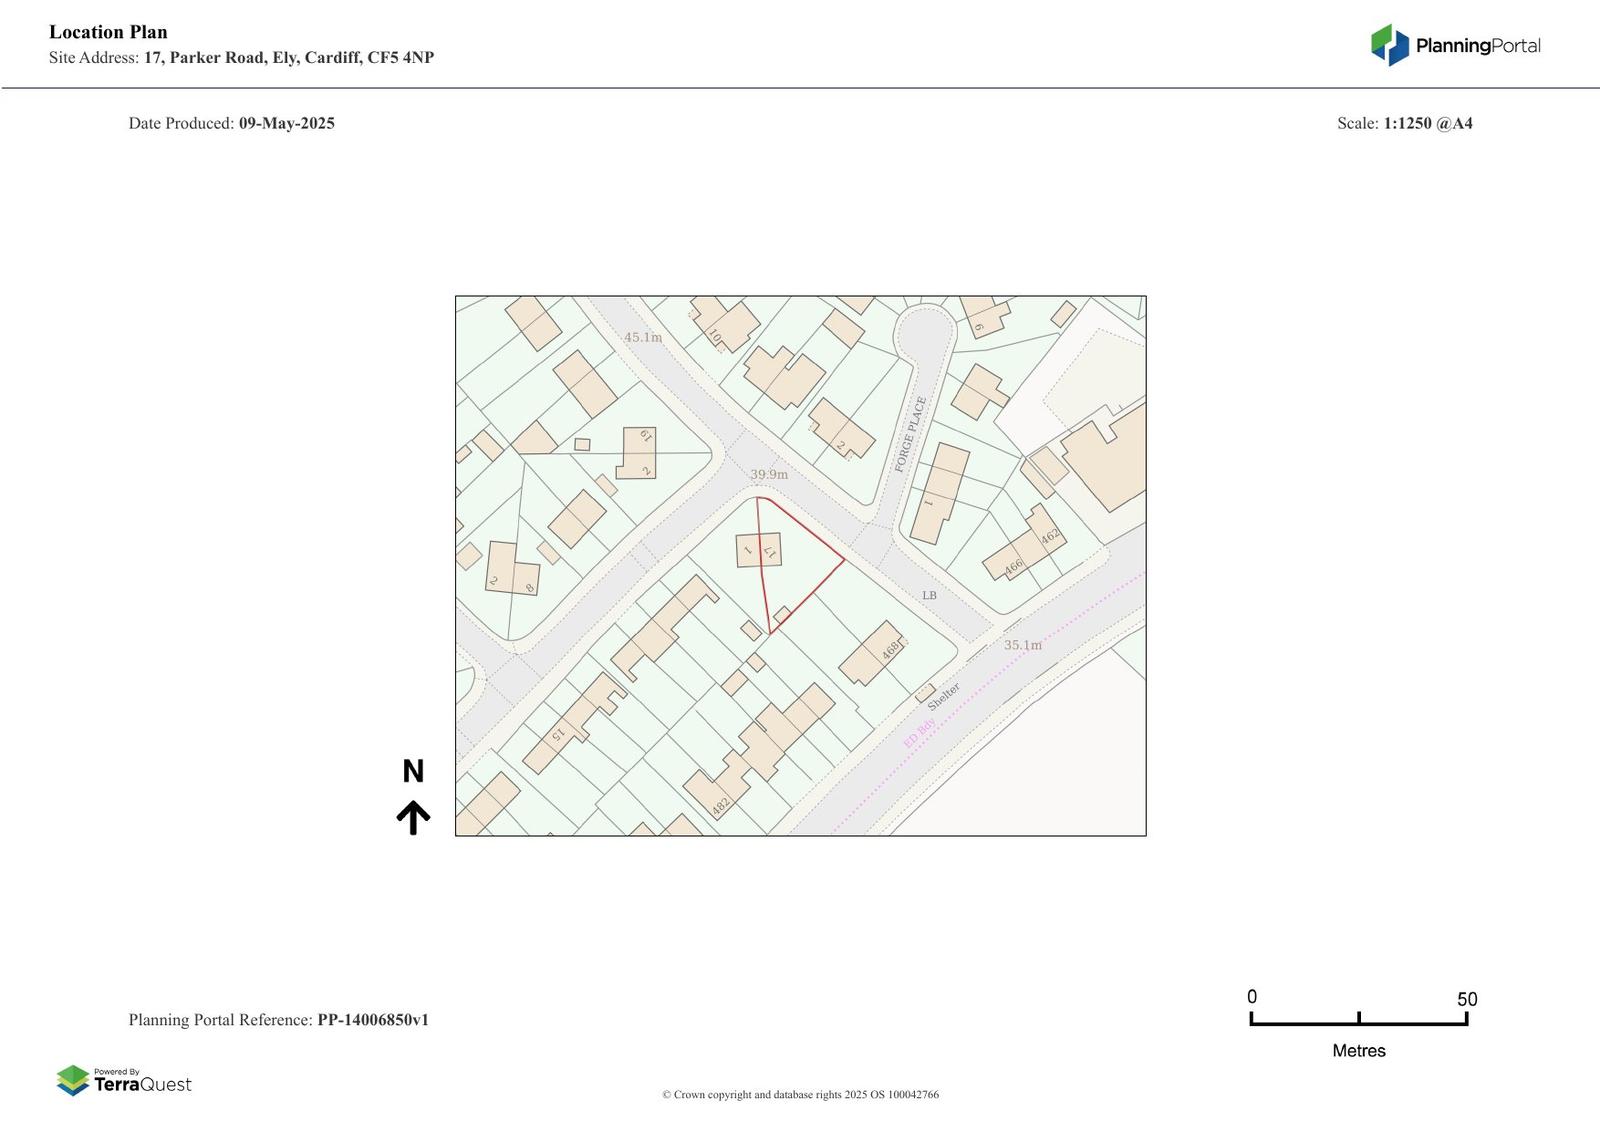Click the FORGE PLACE street label

pos(910,434)
